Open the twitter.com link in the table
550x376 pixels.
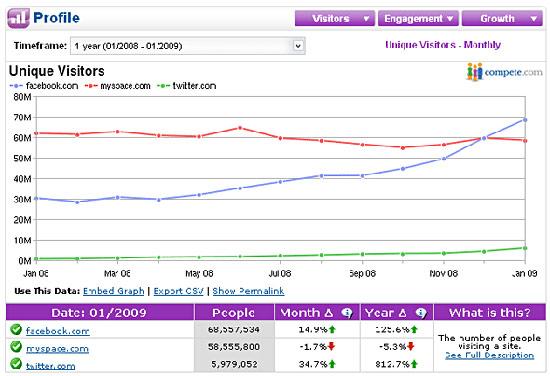(51, 366)
